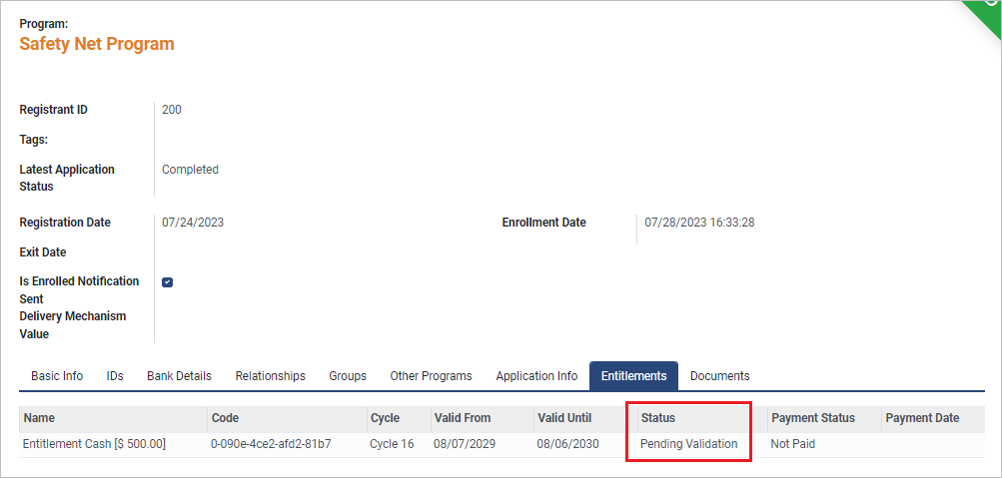Click the green corner ribbon icon
Image resolution: width=1002 pixels, height=478 pixels.
point(986,13)
